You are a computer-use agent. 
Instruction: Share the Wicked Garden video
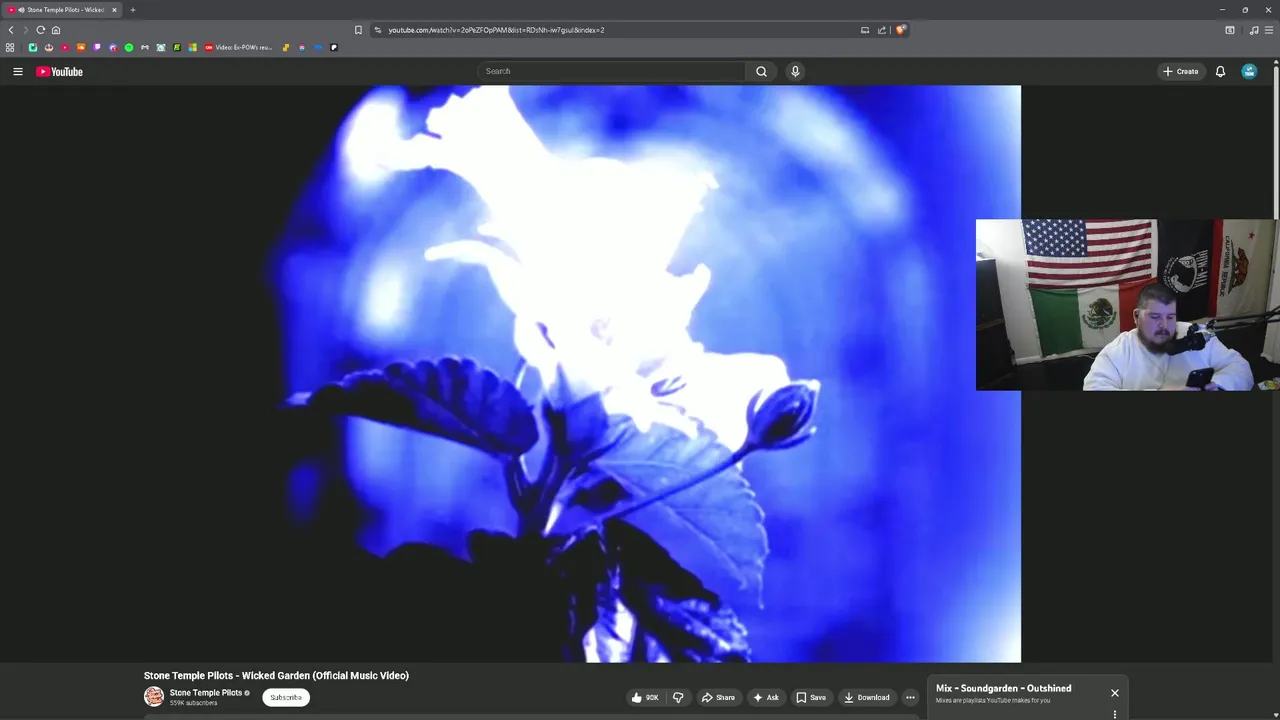[x=718, y=697]
